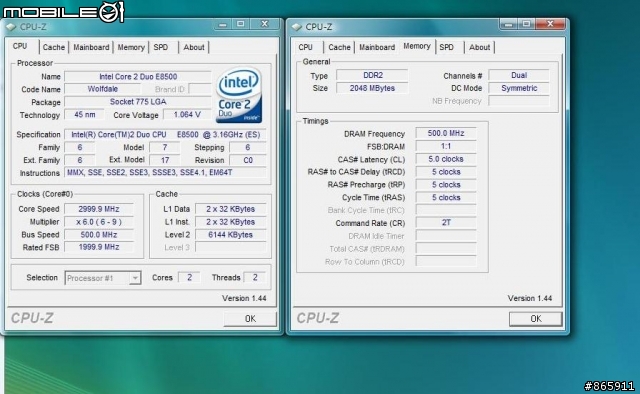Screen dimensions: 640x394
Task: Click the 1:1 FSB:DRAM ratio value
Action: [446, 146]
